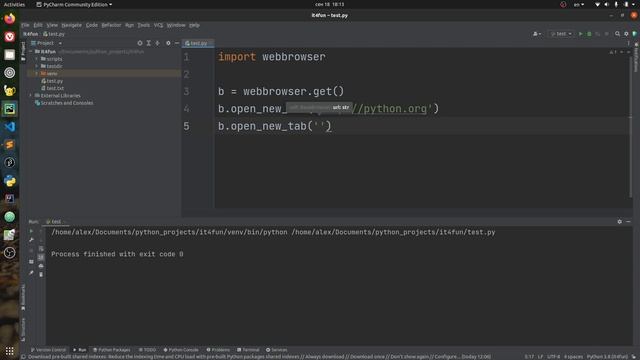The image size is (640, 360).
Task: Open Version Control tool window
Action: 48,350
